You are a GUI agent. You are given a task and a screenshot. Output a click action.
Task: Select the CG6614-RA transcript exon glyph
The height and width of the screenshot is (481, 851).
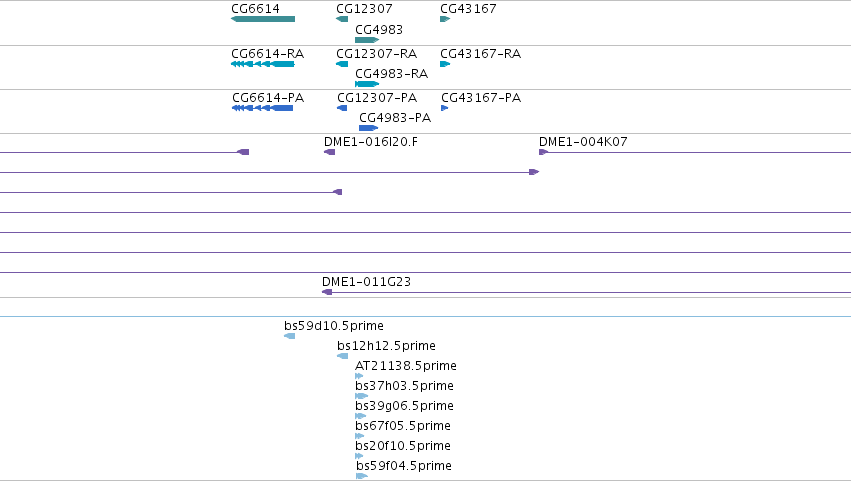coord(263,64)
